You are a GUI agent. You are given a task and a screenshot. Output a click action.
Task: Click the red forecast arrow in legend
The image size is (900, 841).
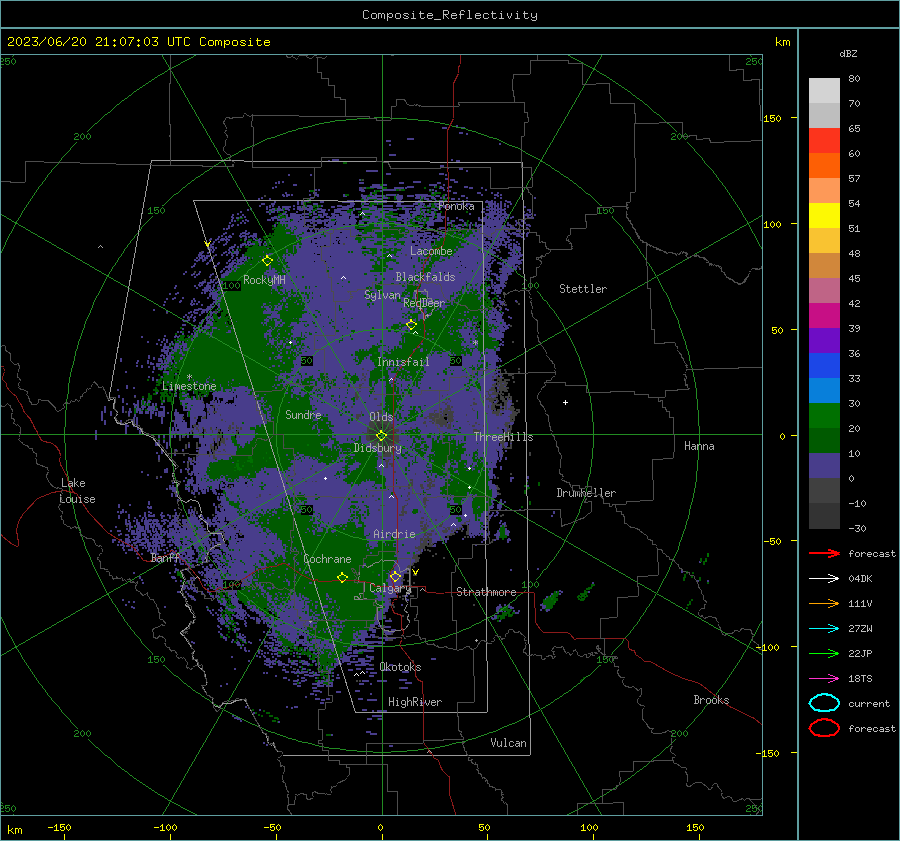coord(824,553)
